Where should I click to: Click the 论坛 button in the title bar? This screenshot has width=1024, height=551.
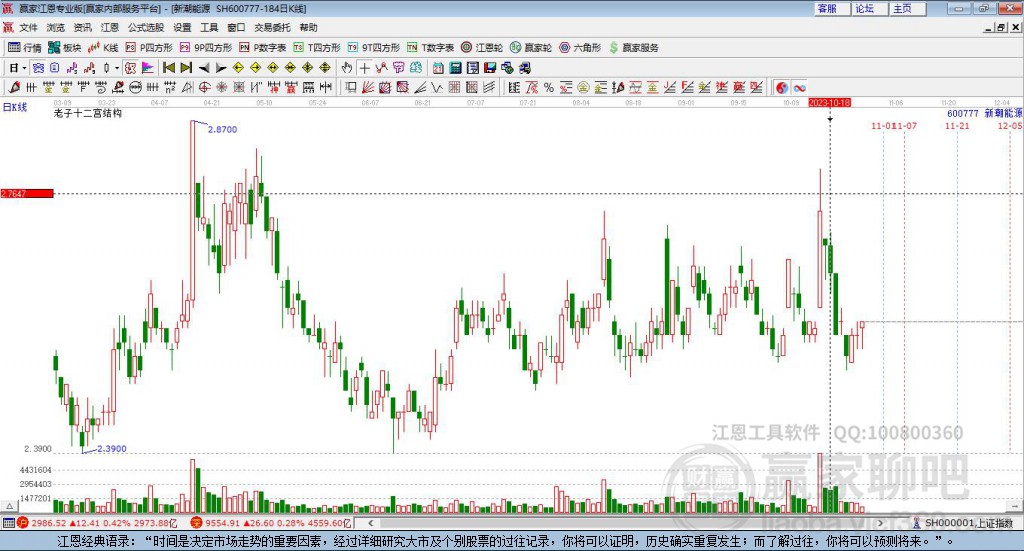point(869,8)
